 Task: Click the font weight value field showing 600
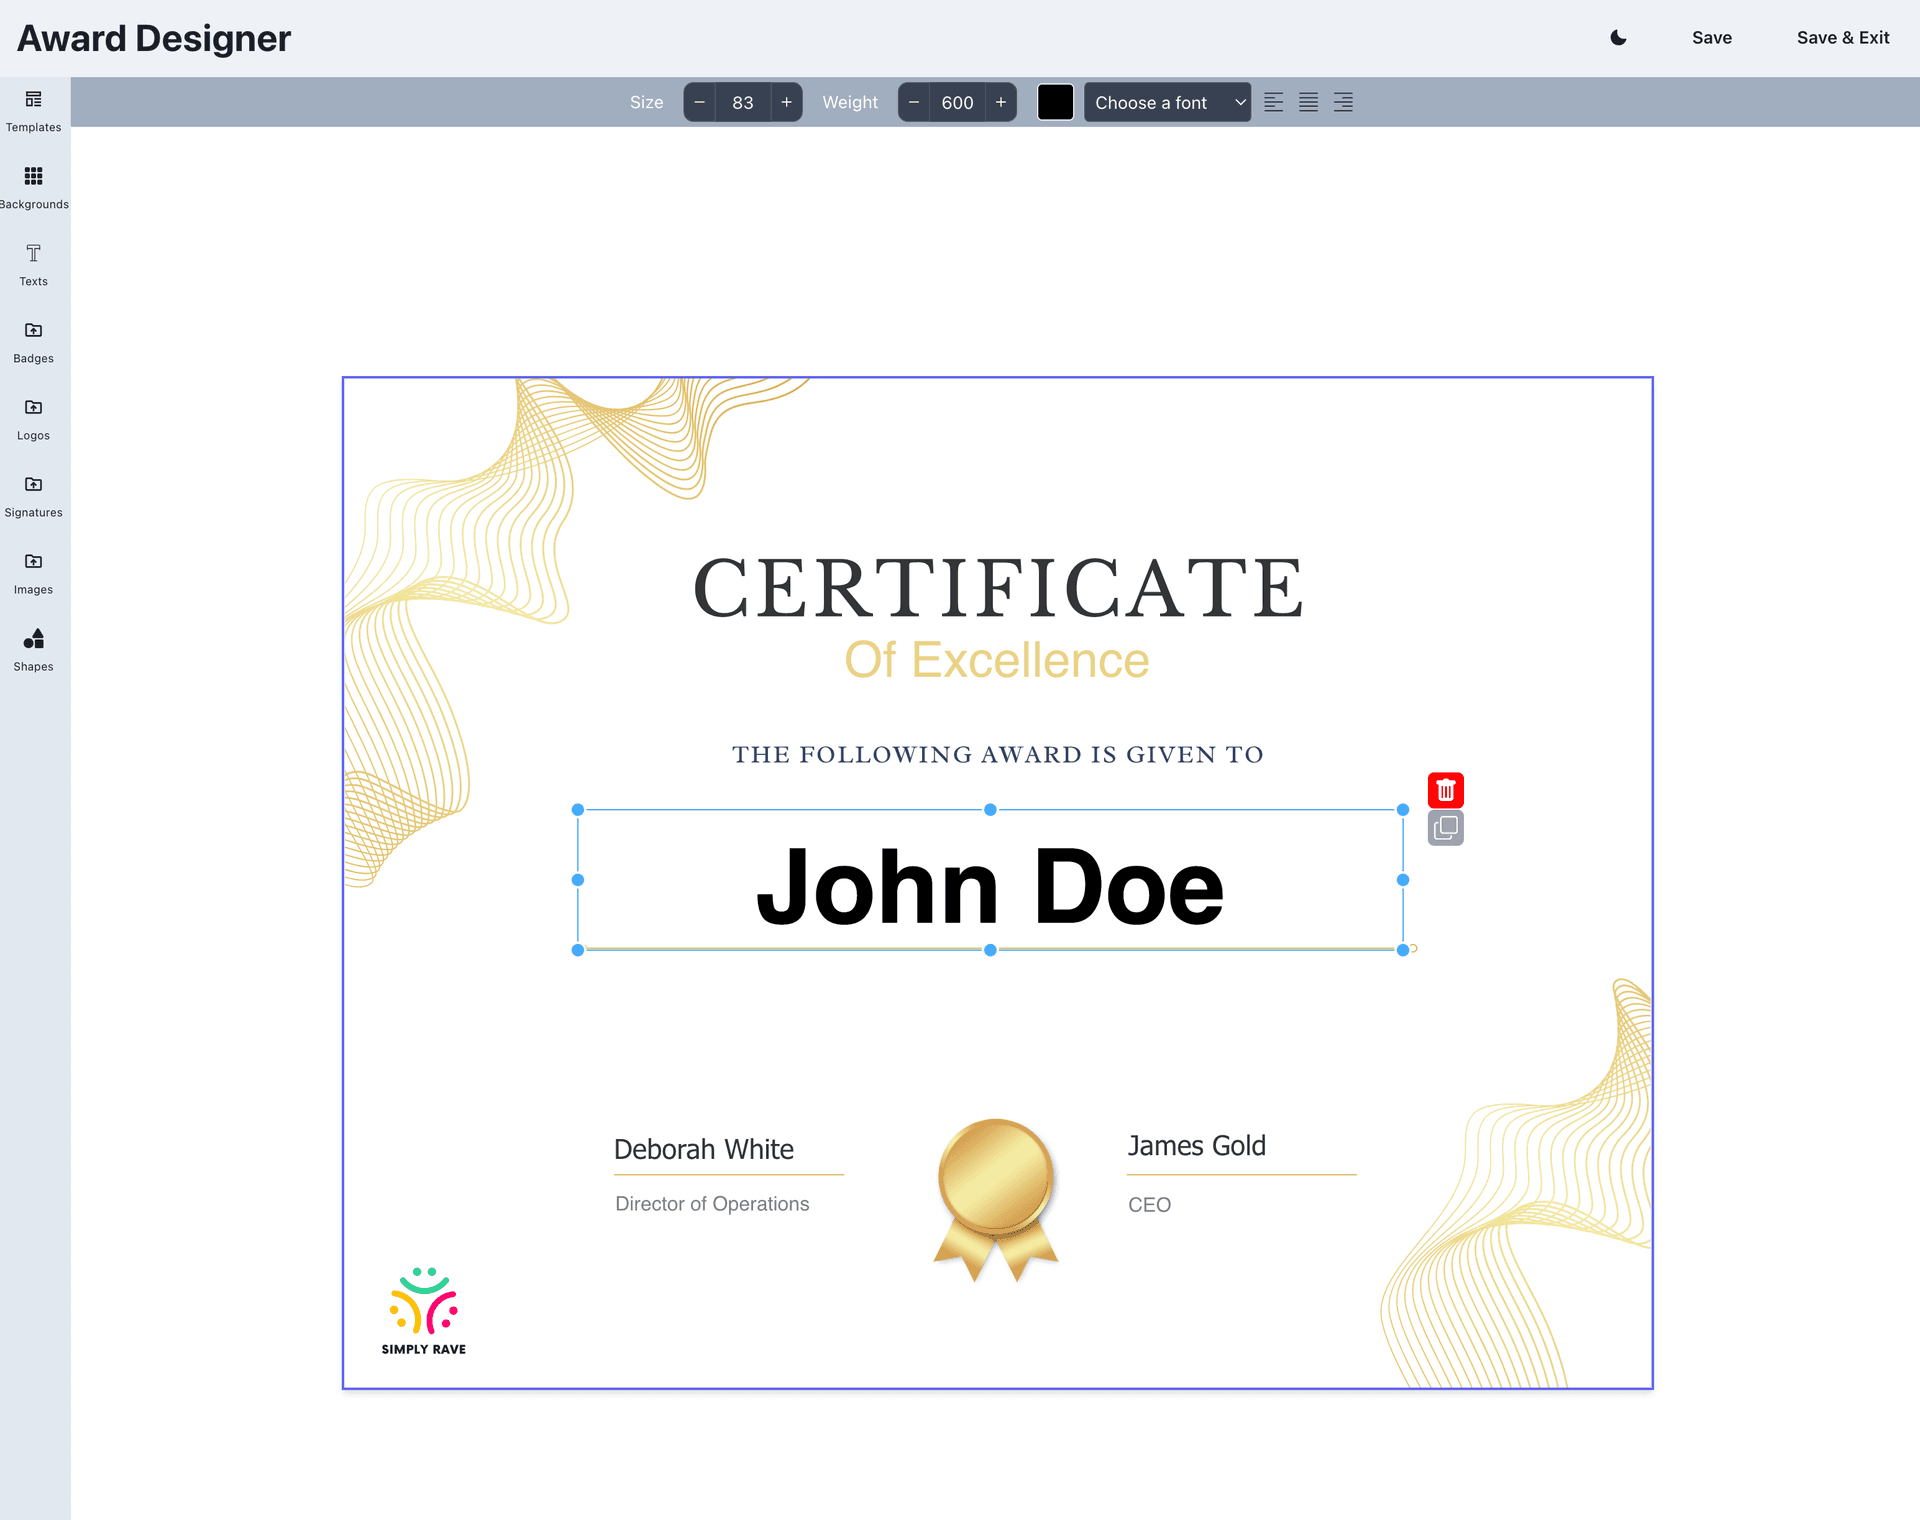pos(957,102)
